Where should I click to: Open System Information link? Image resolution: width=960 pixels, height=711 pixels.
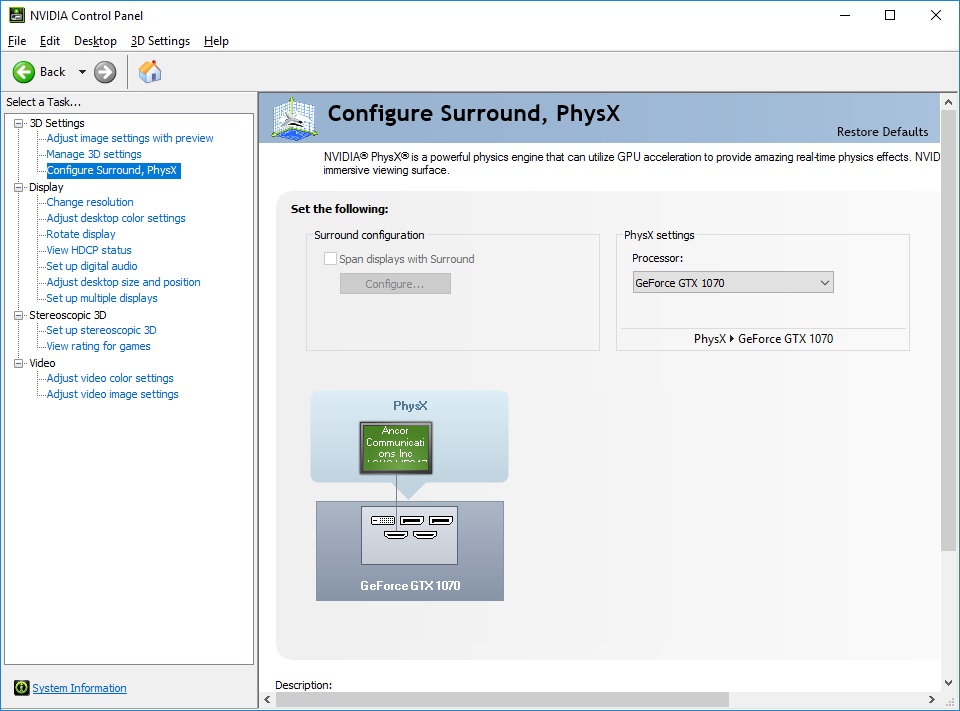[x=79, y=688]
